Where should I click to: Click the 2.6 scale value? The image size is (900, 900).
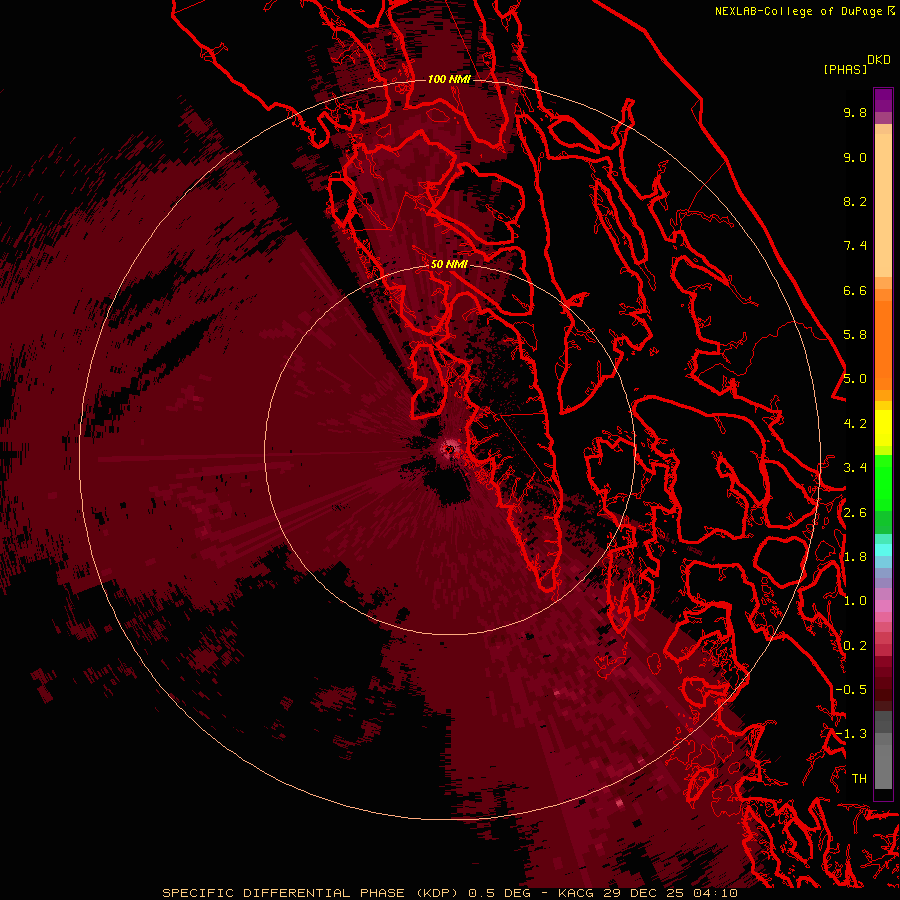855,513
